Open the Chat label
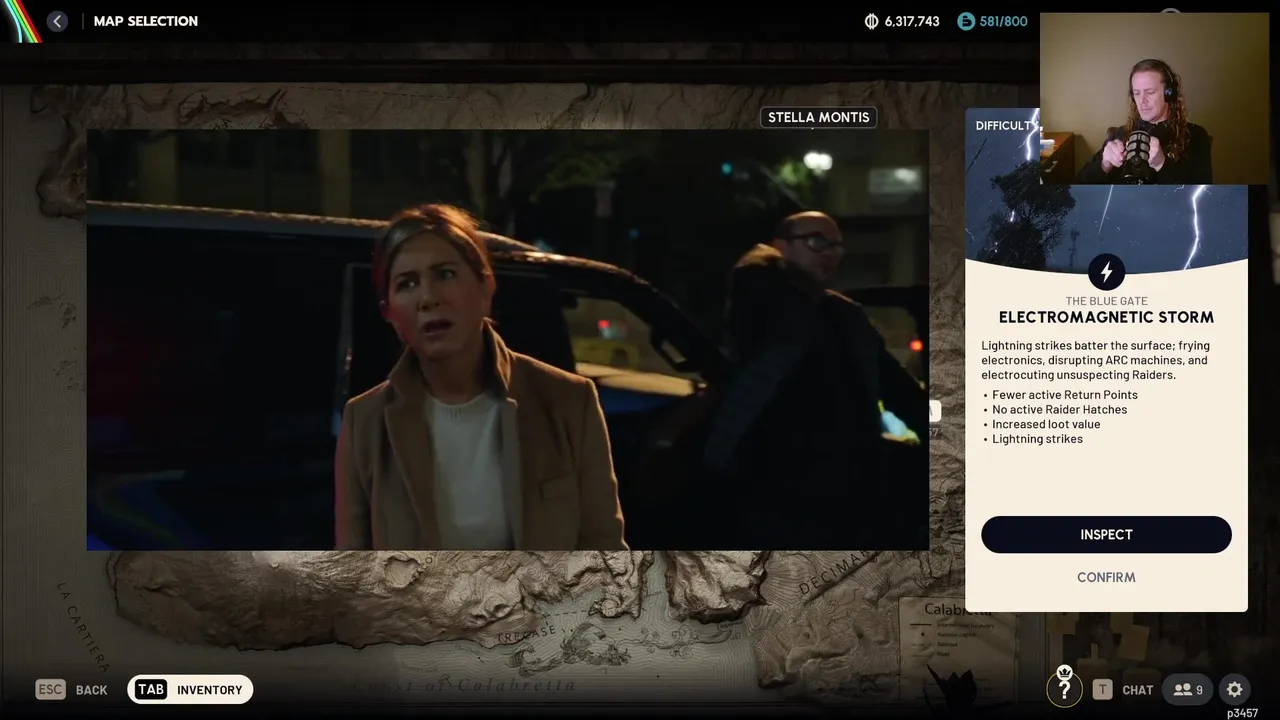This screenshot has height=720, width=1280. click(1138, 690)
